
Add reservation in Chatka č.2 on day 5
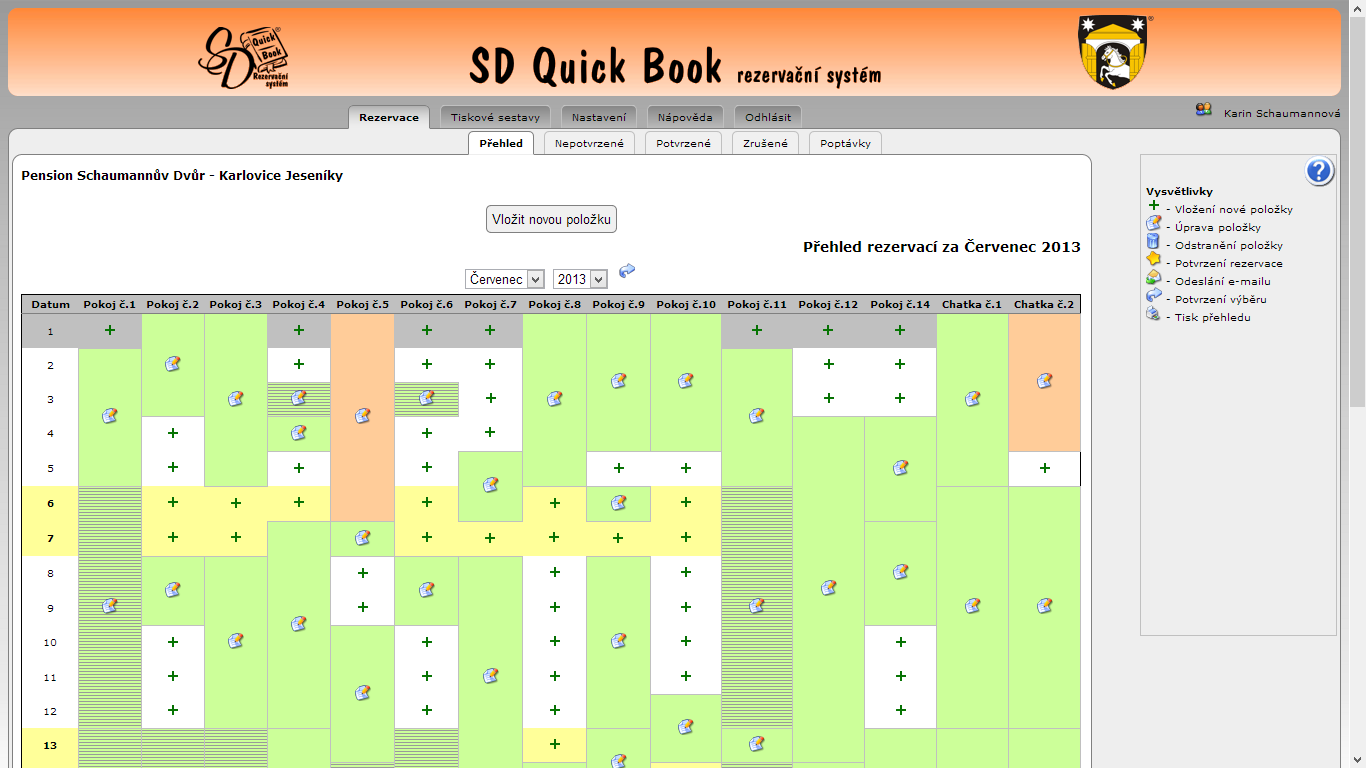coord(1045,468)
